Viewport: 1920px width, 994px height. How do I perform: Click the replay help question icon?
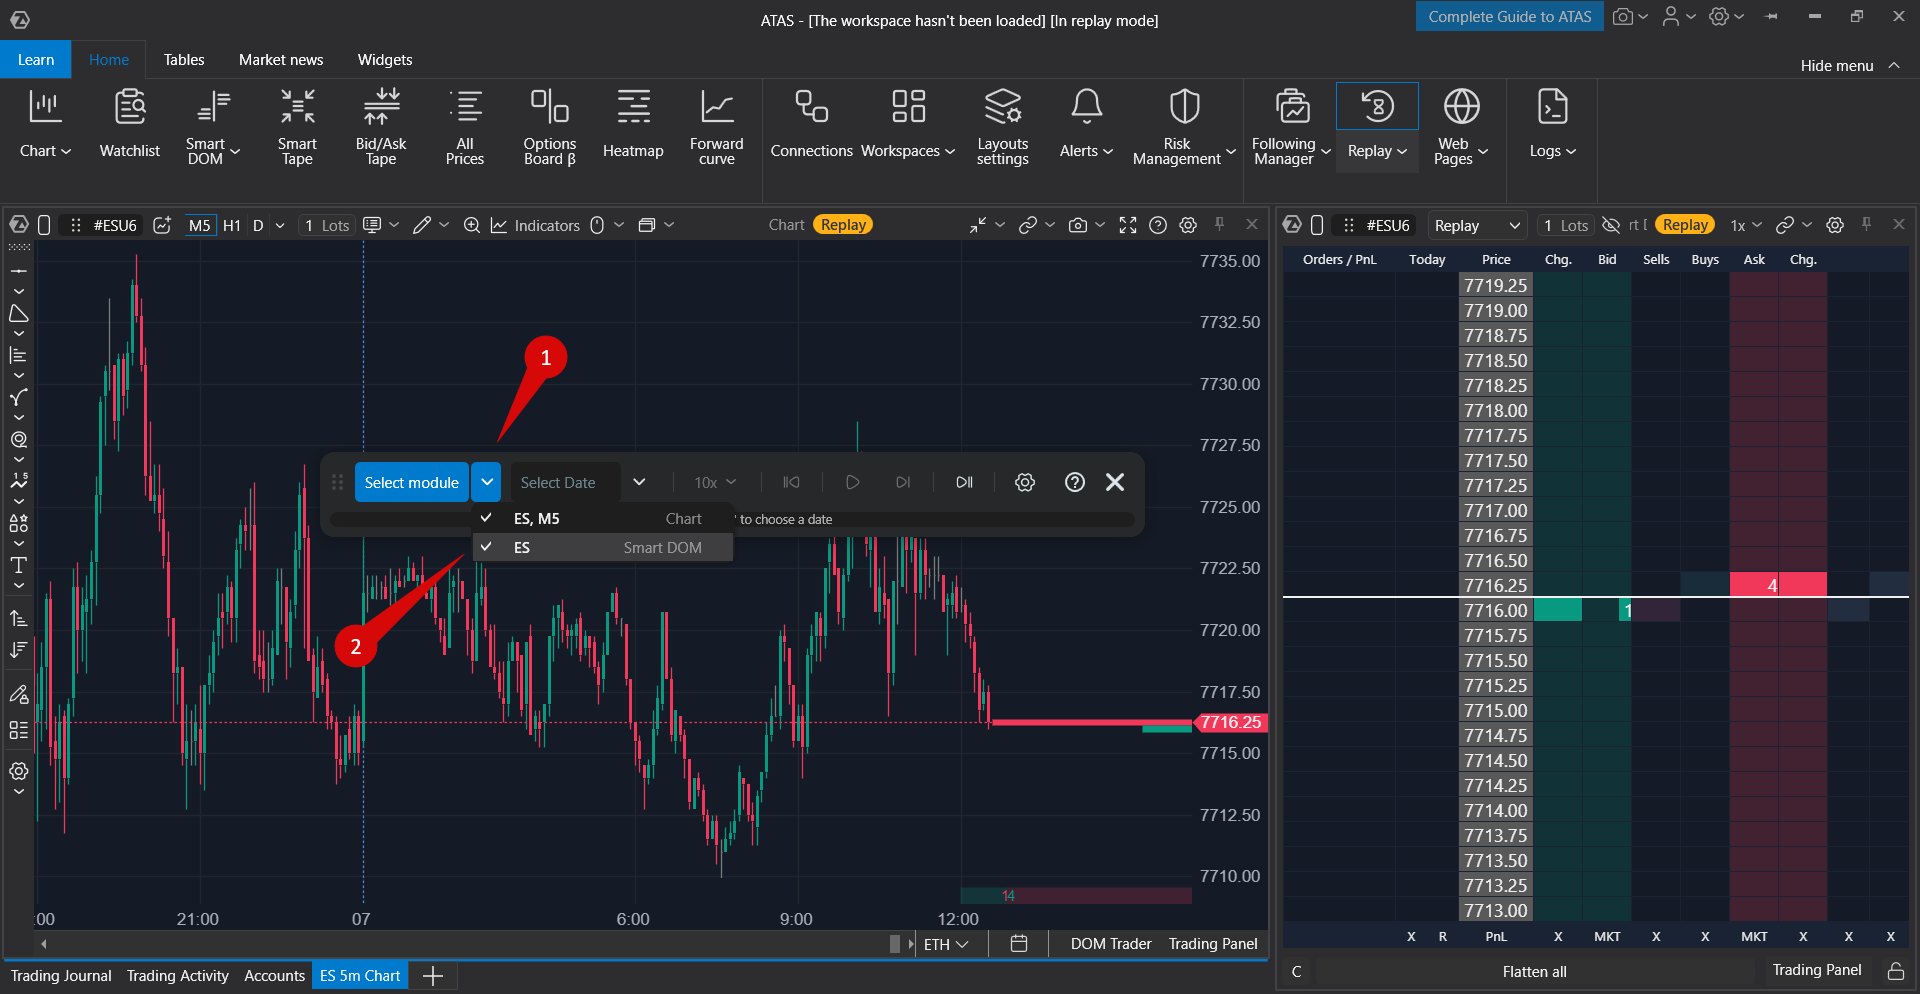pyautogui.click(x=1075, y=482)
